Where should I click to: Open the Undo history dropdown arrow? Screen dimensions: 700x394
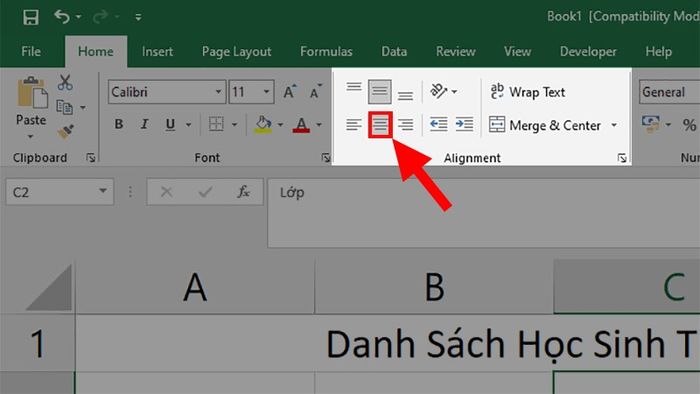tap(79, 17)
